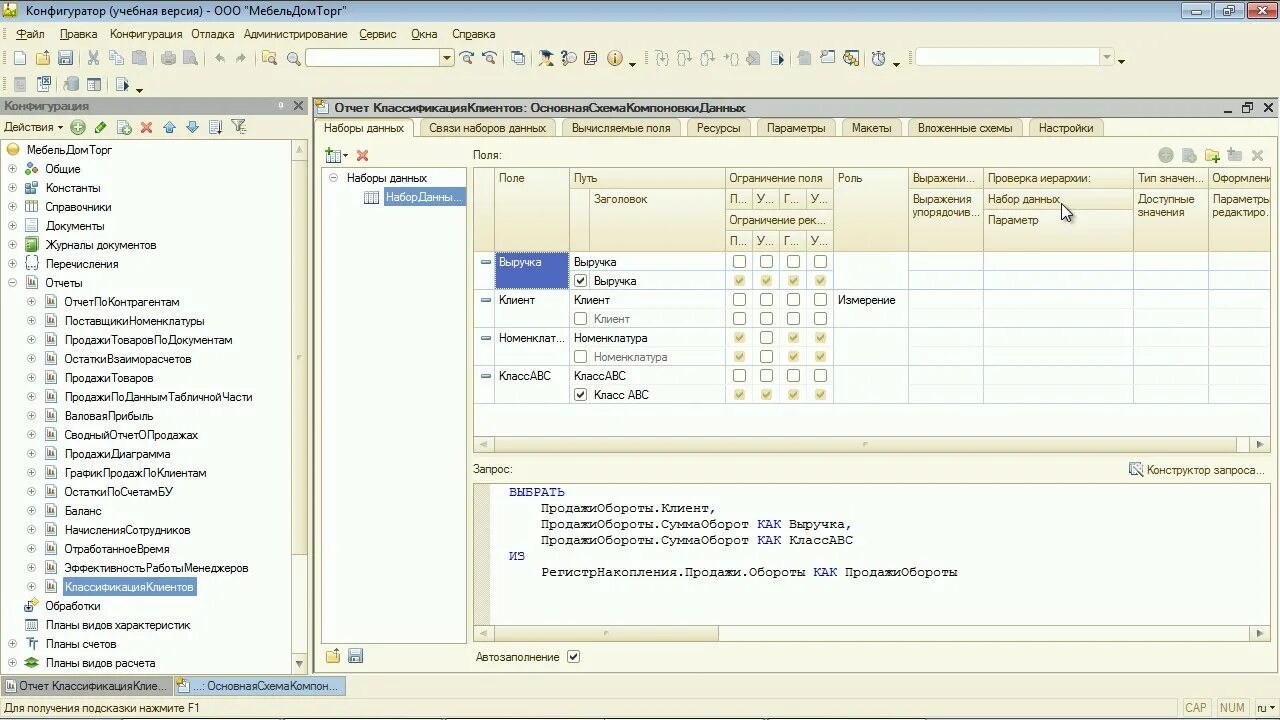Screen dimensions: 1280x720
Task: Expand the Справочники tree node
Action: coord(12,207)
